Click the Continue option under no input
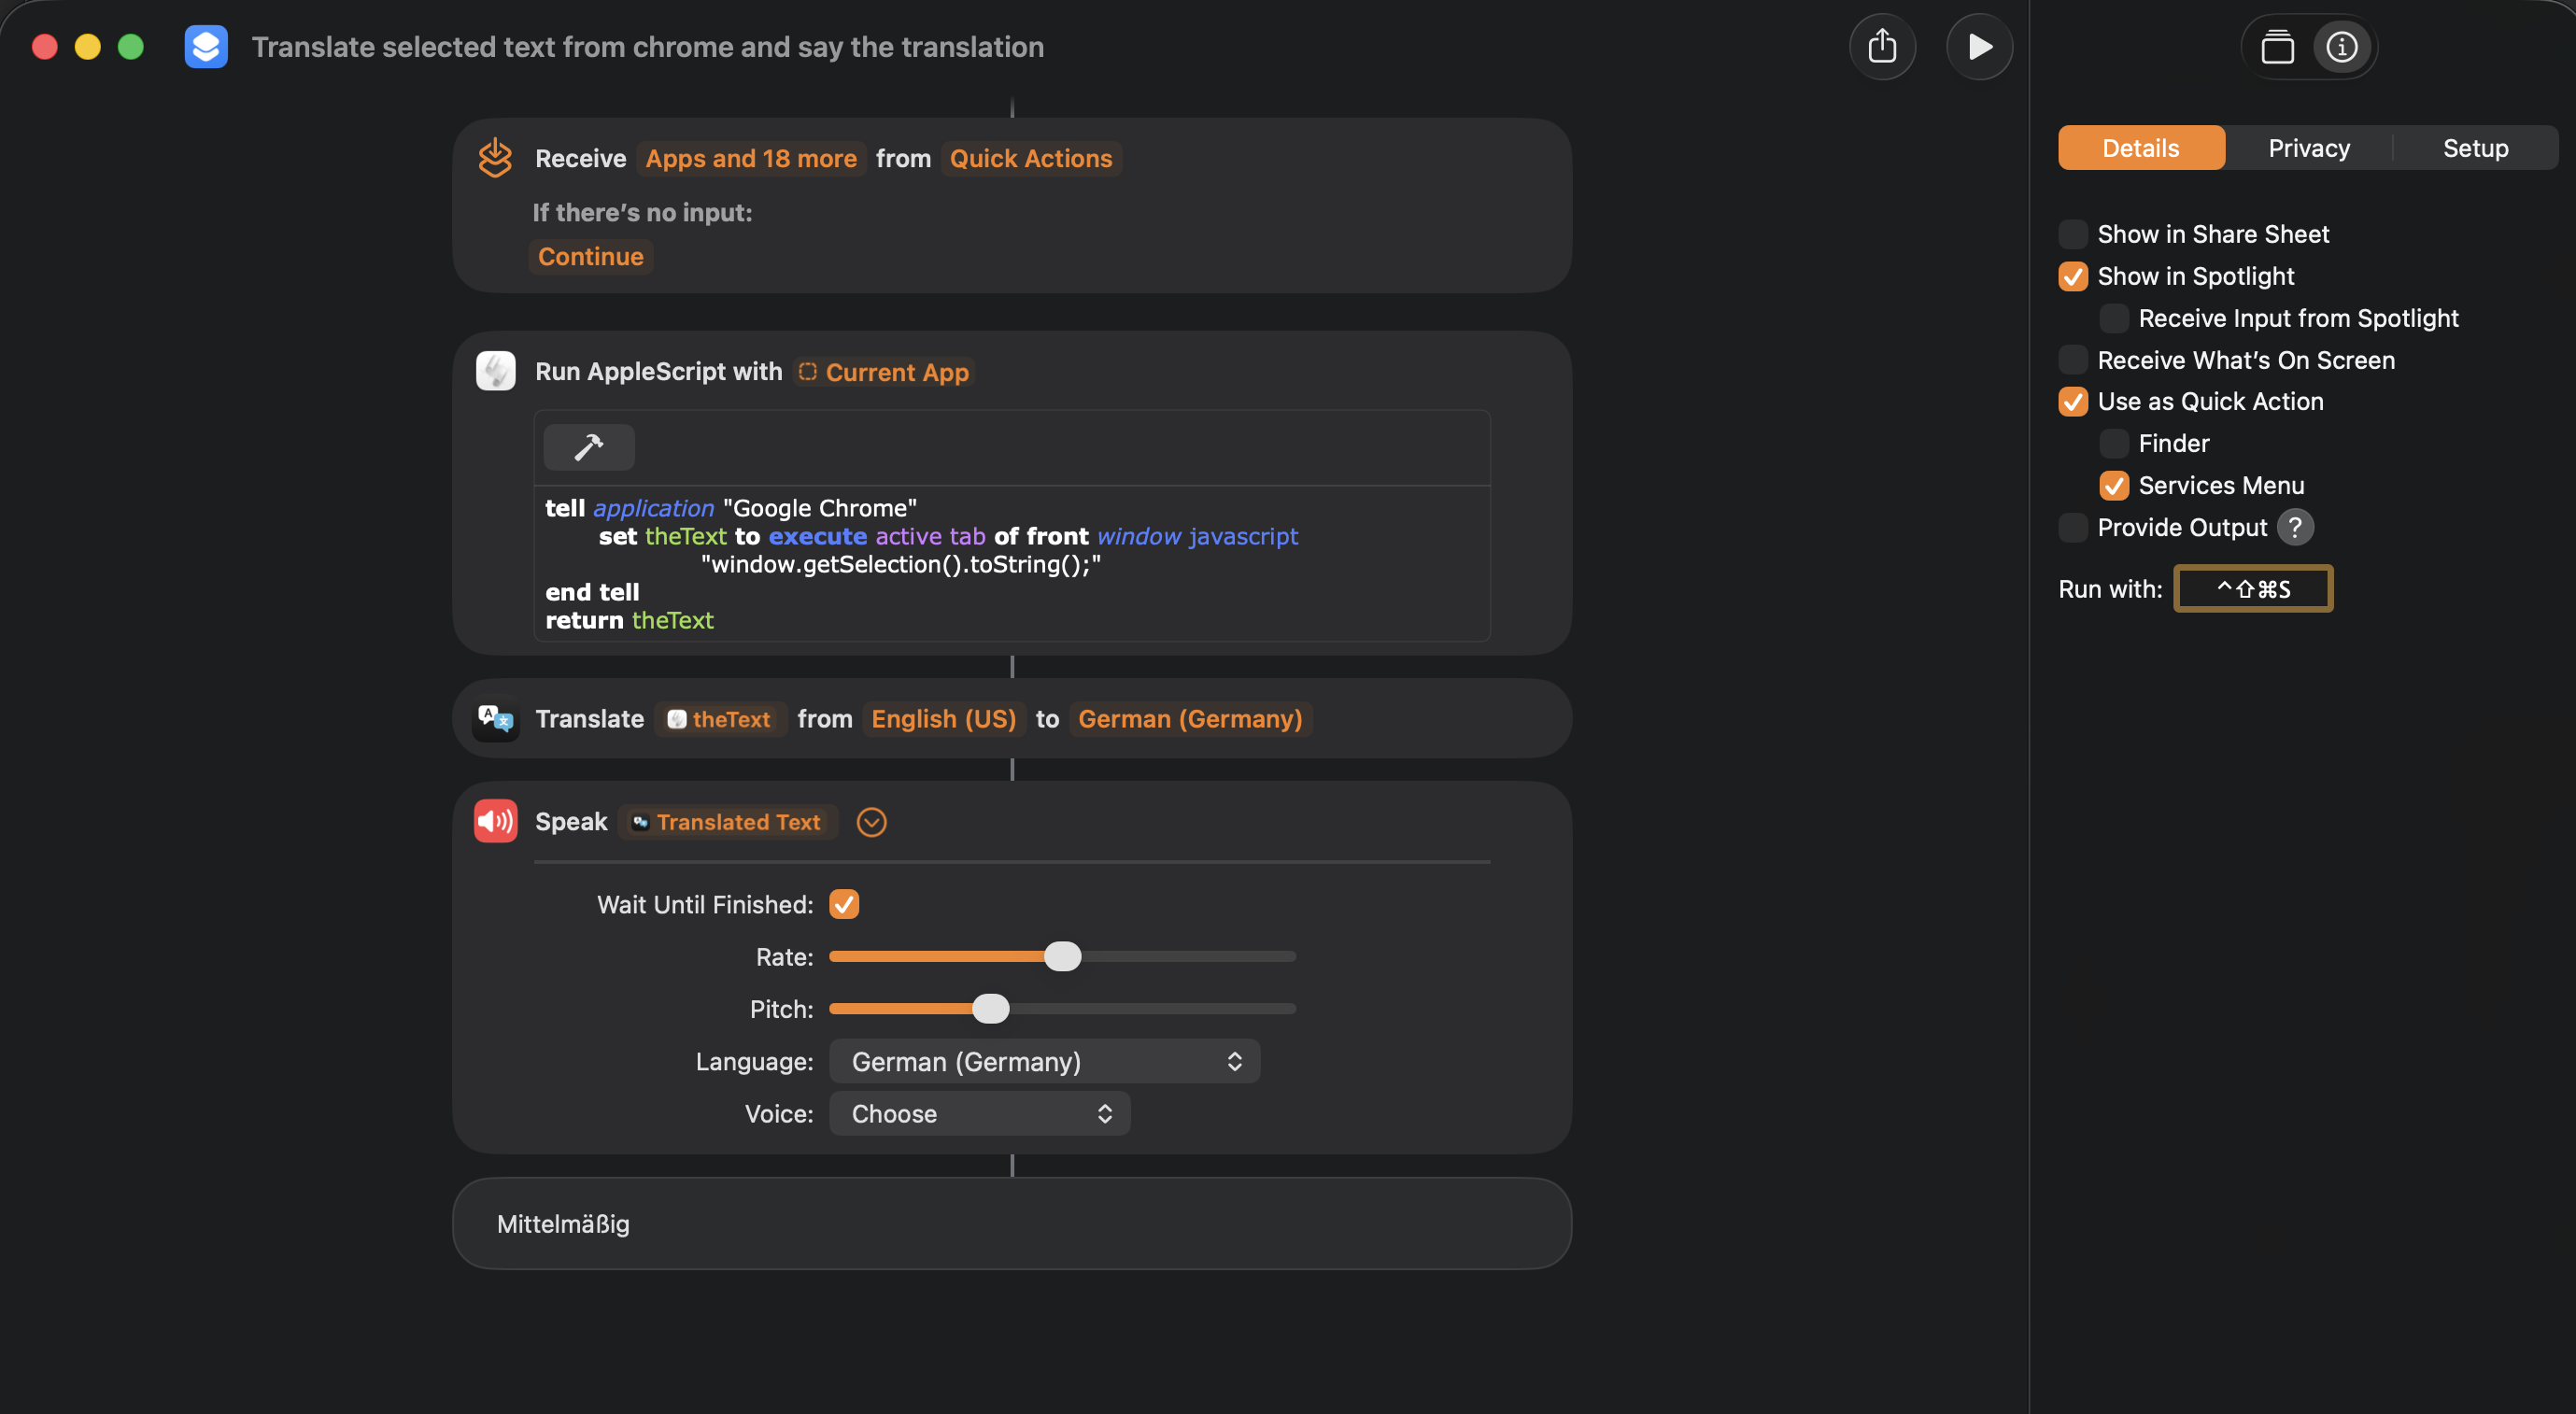Viewport: 2576px width, 1414px height. tap(590, 256)
